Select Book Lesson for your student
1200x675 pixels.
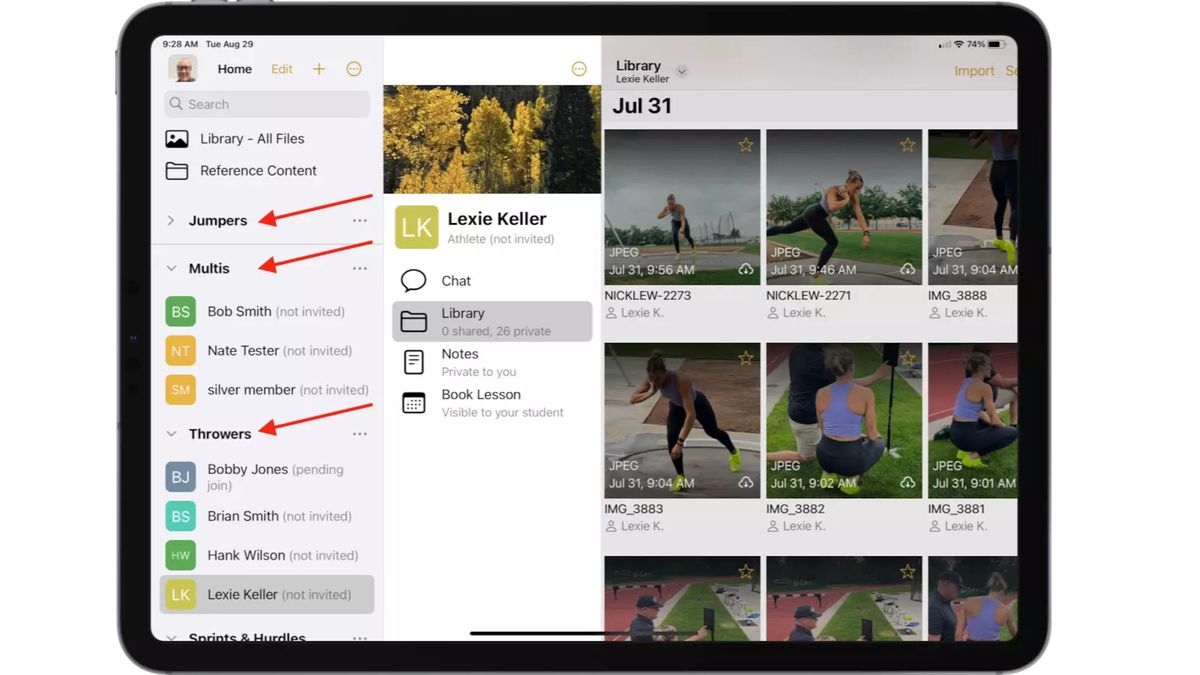coord(481,394)
